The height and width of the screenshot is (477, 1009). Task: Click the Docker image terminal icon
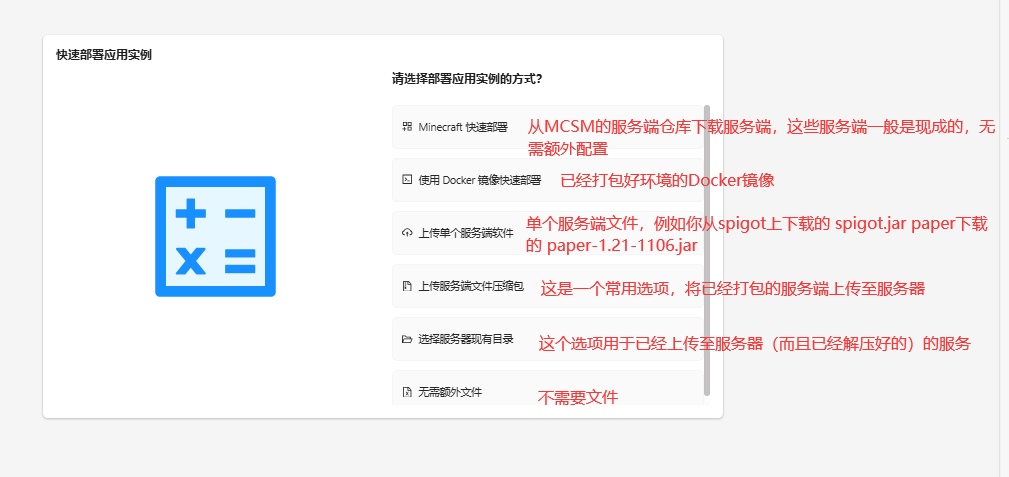(x=407, y=180)
